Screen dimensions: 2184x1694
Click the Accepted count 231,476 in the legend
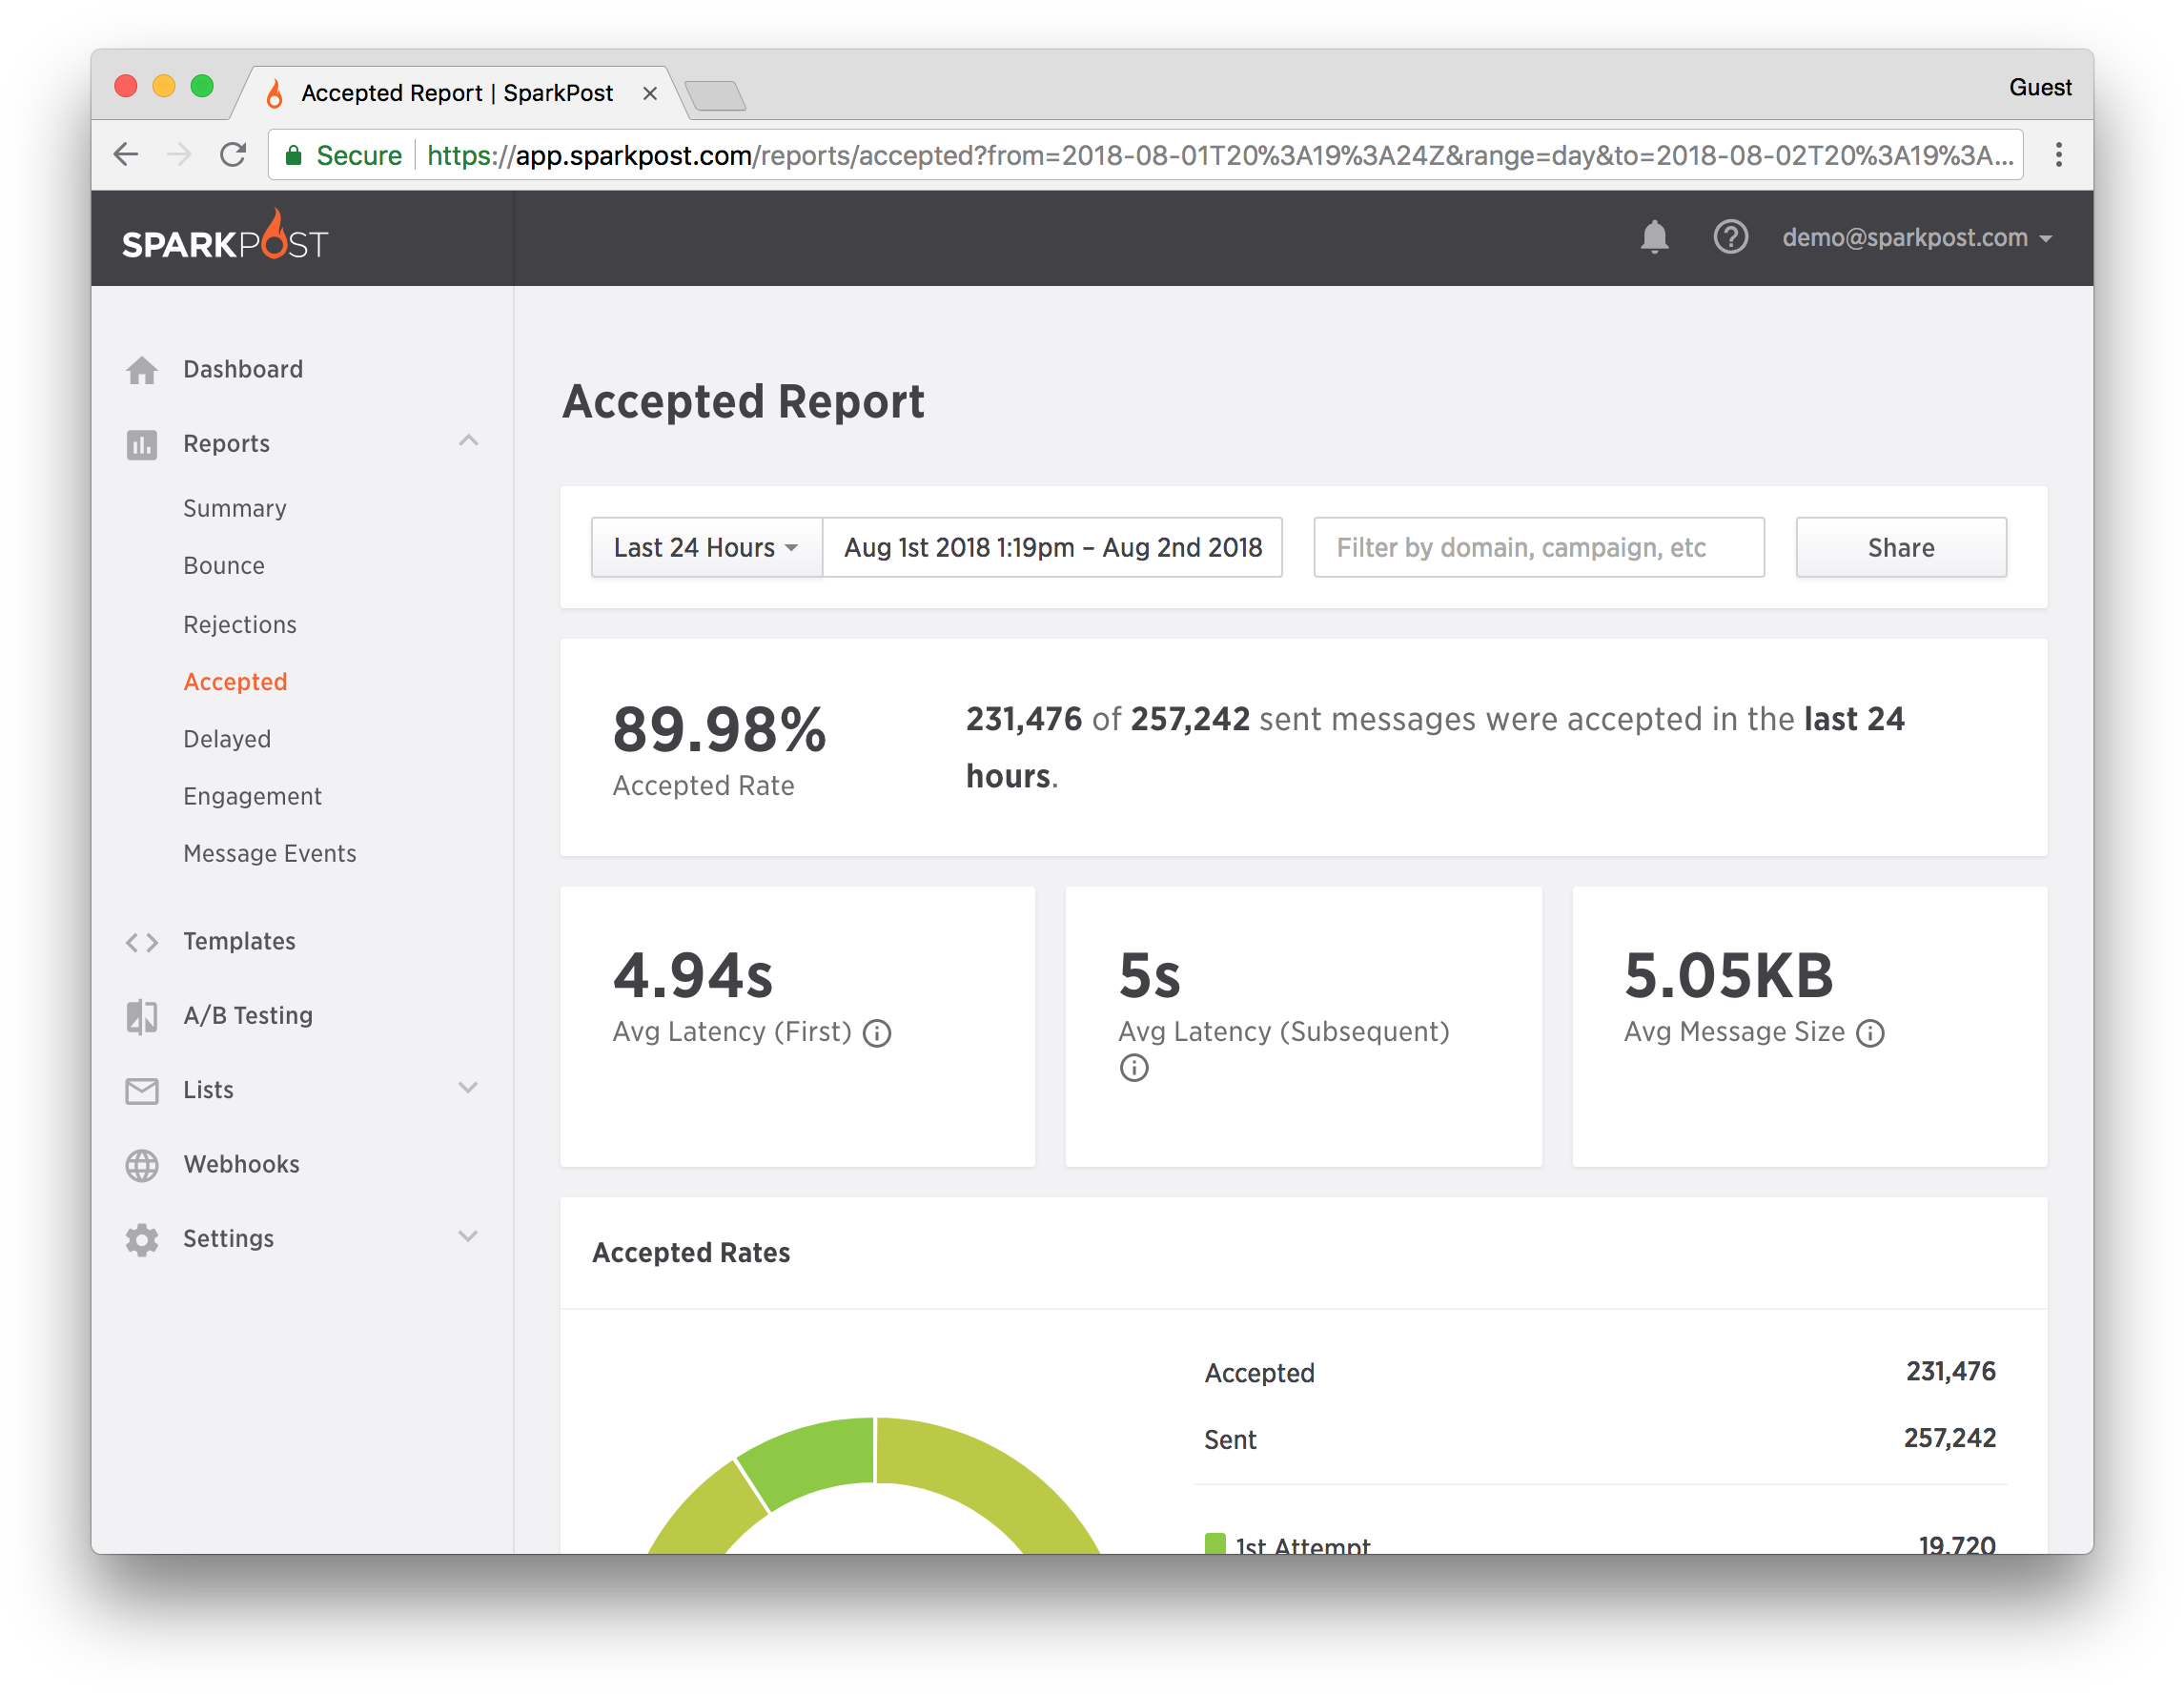coord(1950,1371)
